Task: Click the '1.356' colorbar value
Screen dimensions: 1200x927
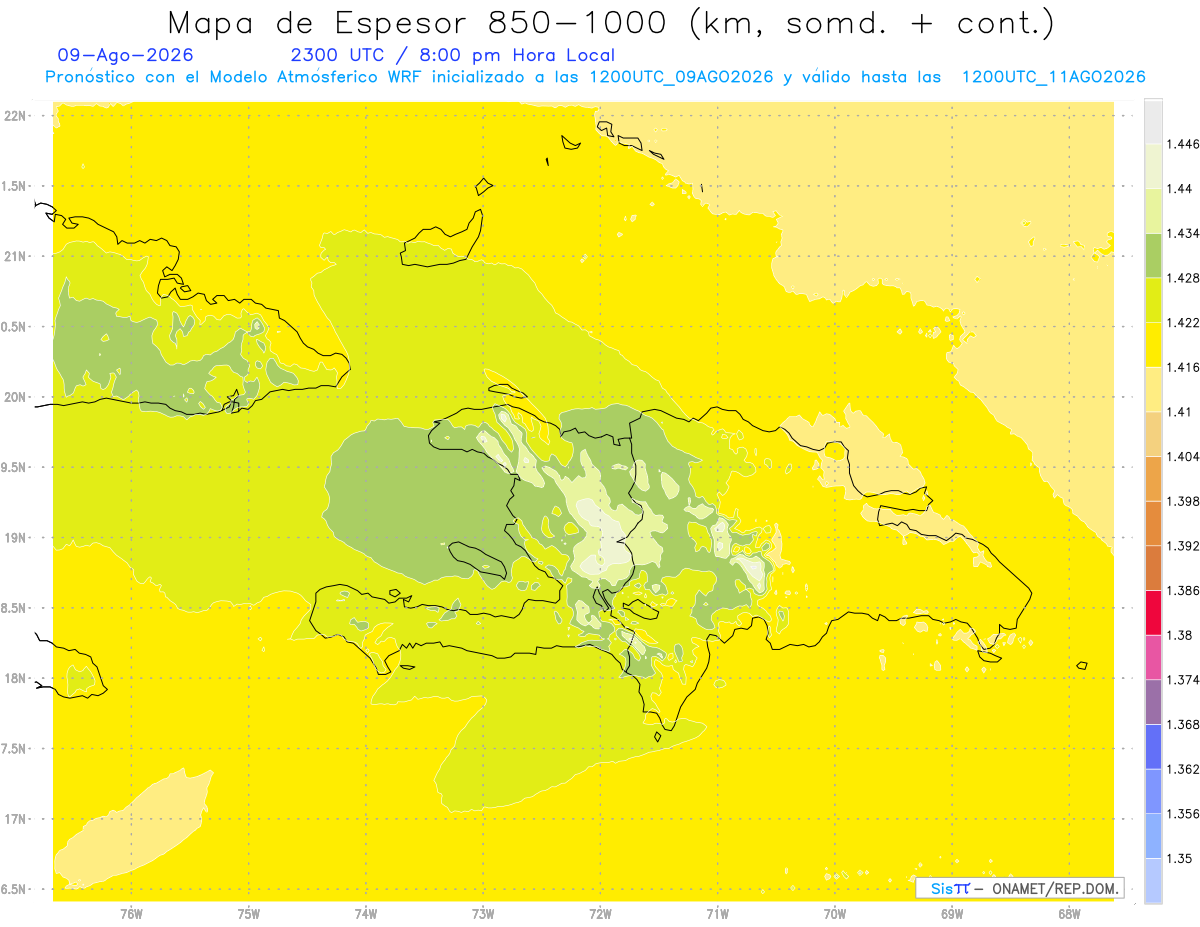Action: click(x=1182, y=814)
